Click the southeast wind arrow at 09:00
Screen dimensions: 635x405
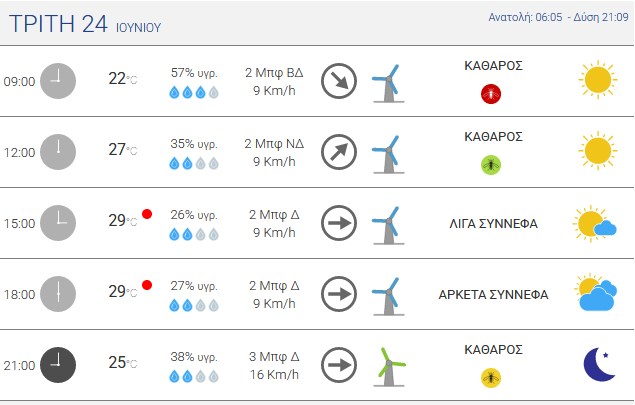point(339,81)
